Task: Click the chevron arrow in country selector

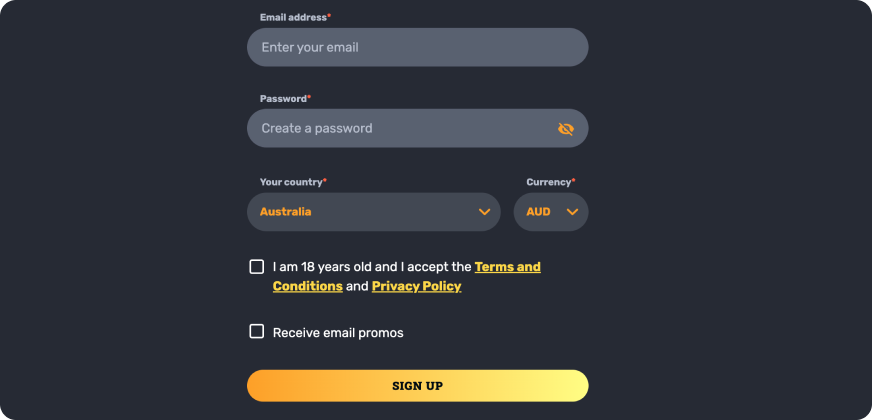Action: [x=484, y=212]
